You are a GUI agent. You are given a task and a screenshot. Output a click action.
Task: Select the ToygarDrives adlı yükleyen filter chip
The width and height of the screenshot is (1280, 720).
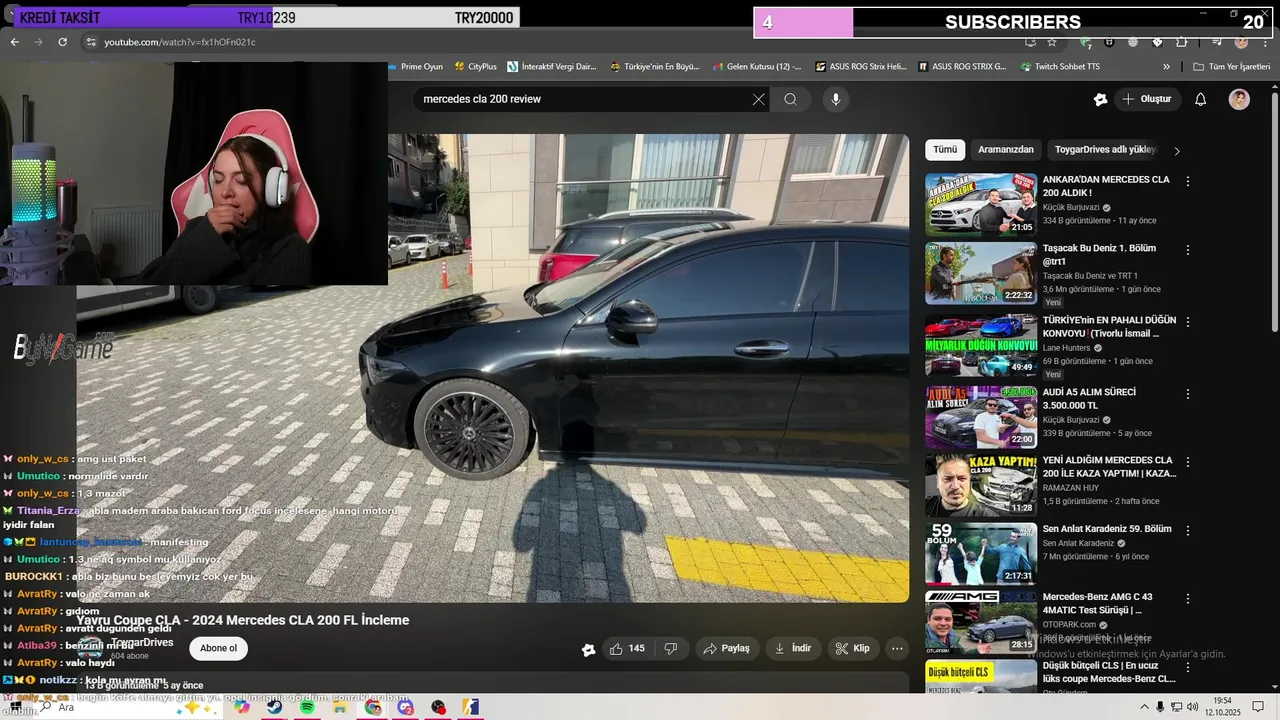[x=1105, y=150]
